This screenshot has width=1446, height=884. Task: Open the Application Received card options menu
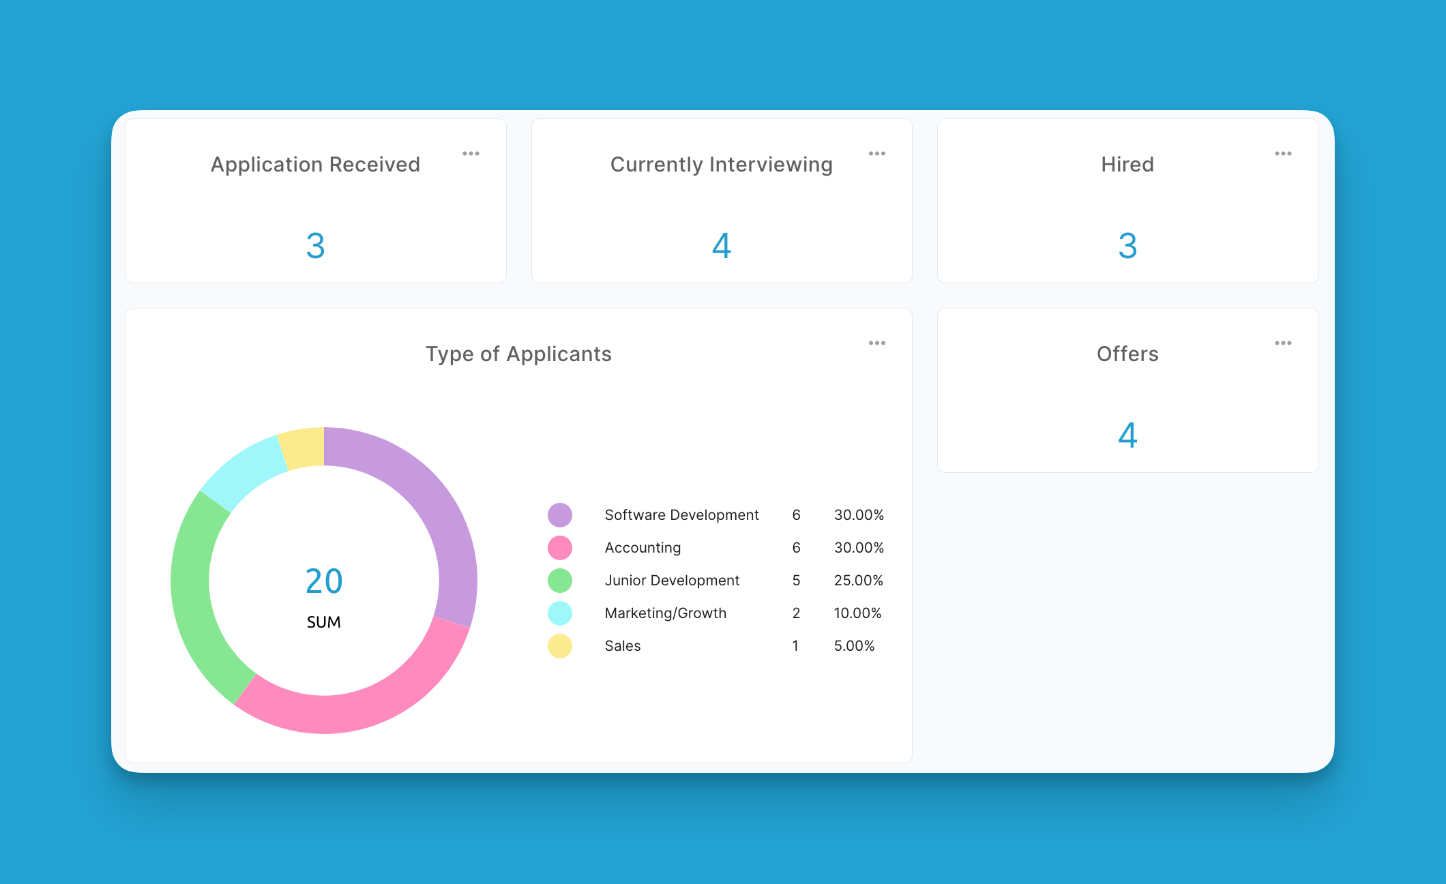[471, 154]
